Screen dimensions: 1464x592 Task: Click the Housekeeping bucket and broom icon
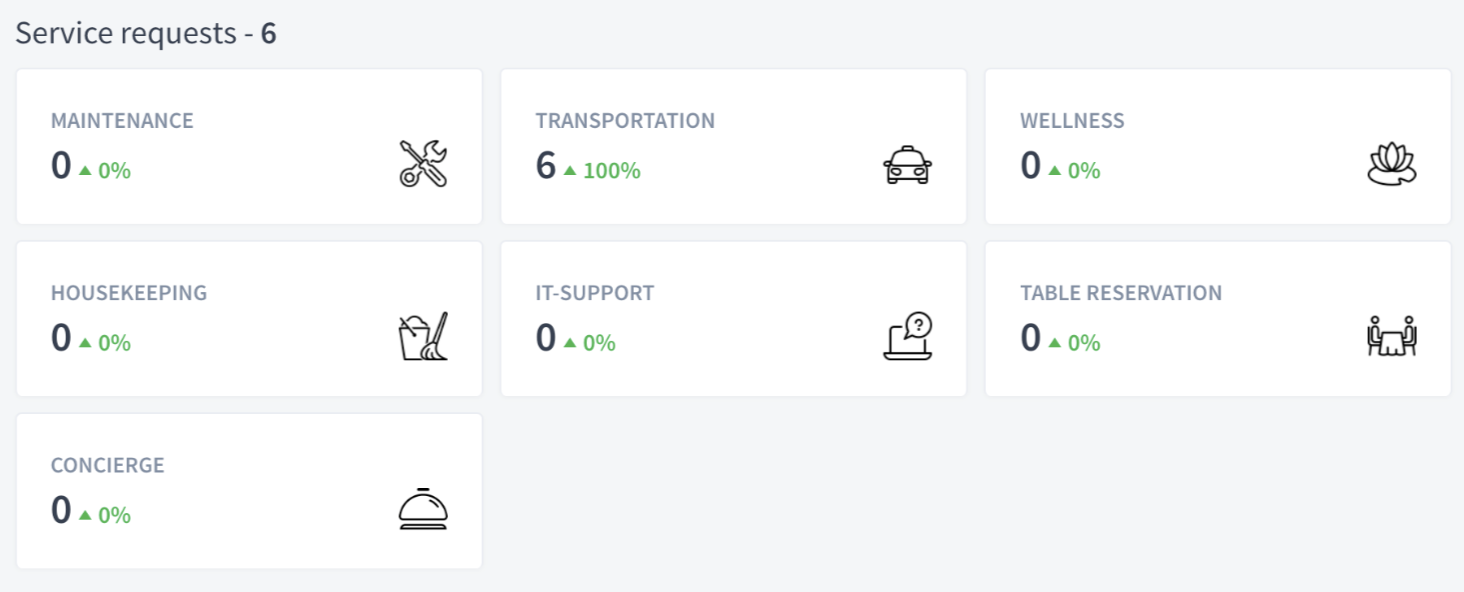423,337
